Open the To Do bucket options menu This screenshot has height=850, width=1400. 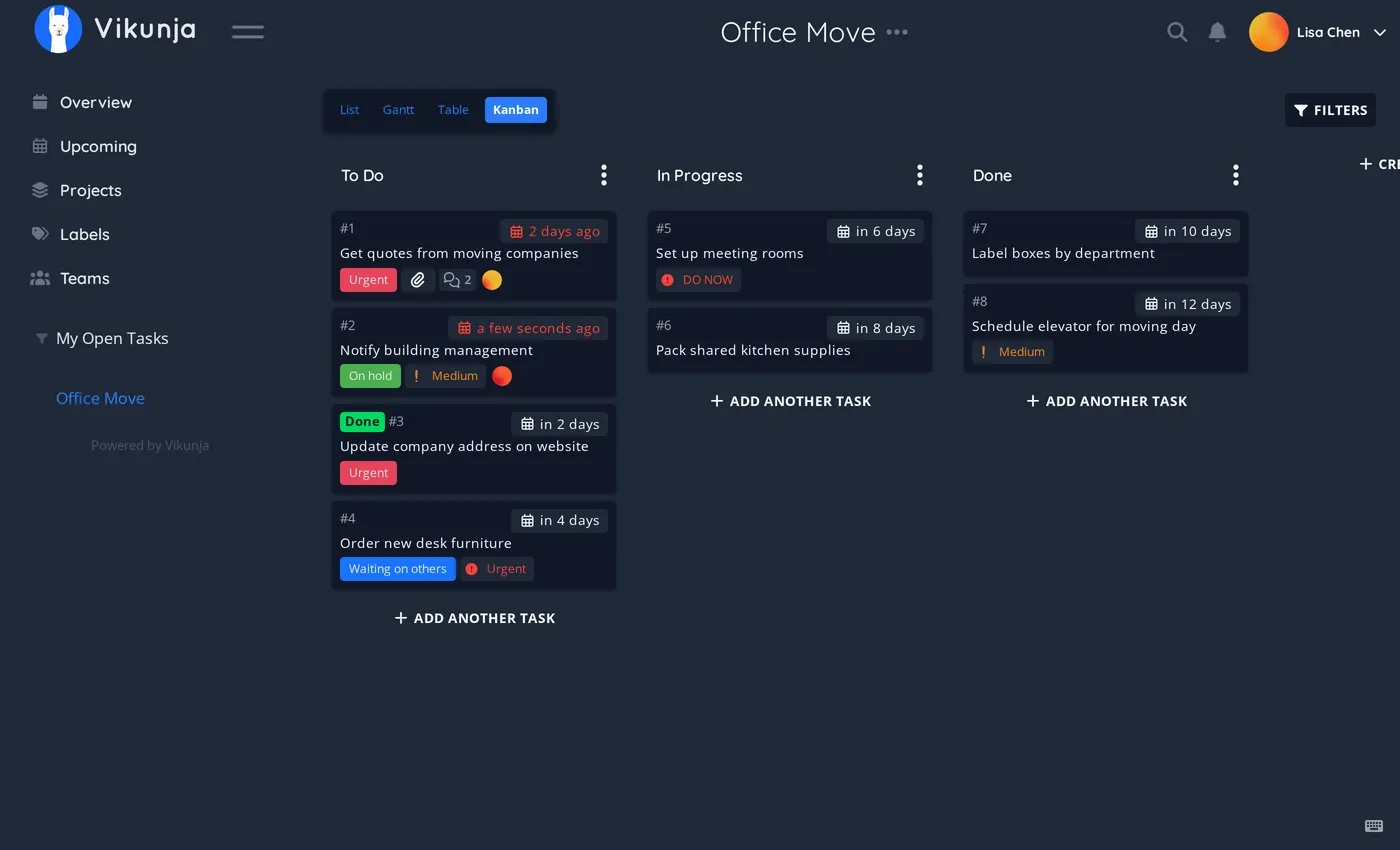[x=603, y=175]
